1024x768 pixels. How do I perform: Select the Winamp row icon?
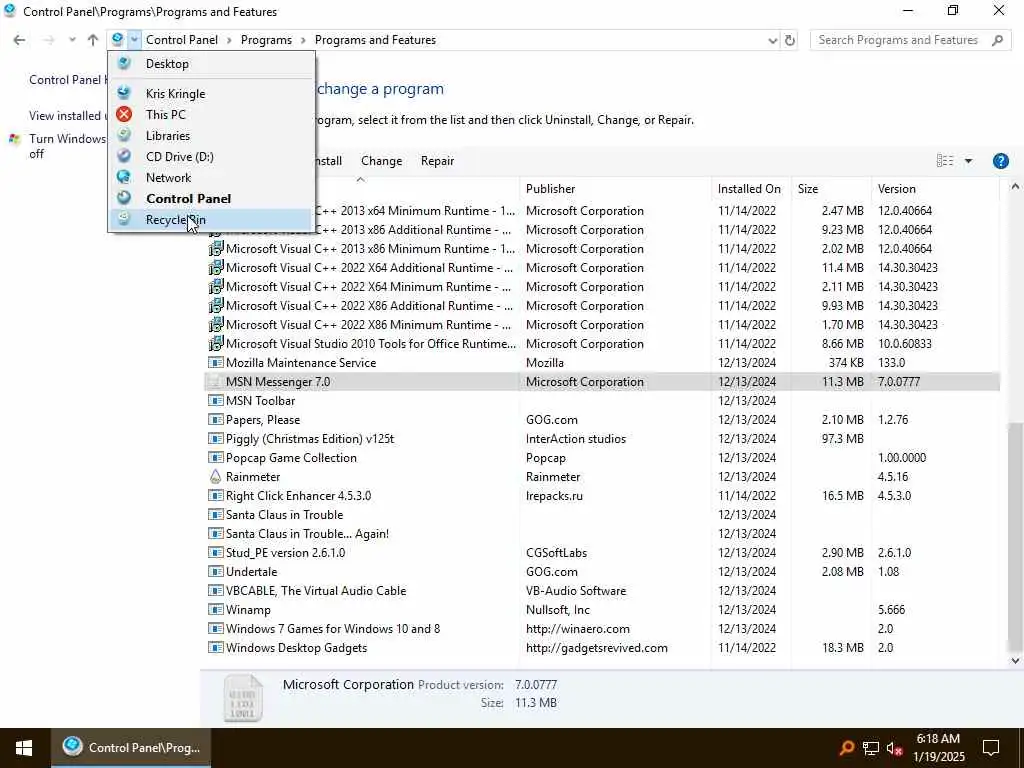click(216, 609)
